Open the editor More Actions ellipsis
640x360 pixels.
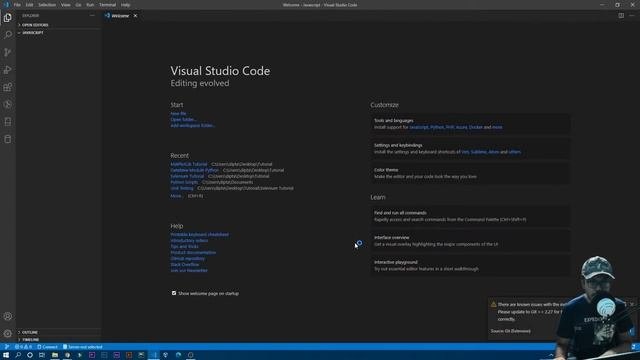(632, 16)
